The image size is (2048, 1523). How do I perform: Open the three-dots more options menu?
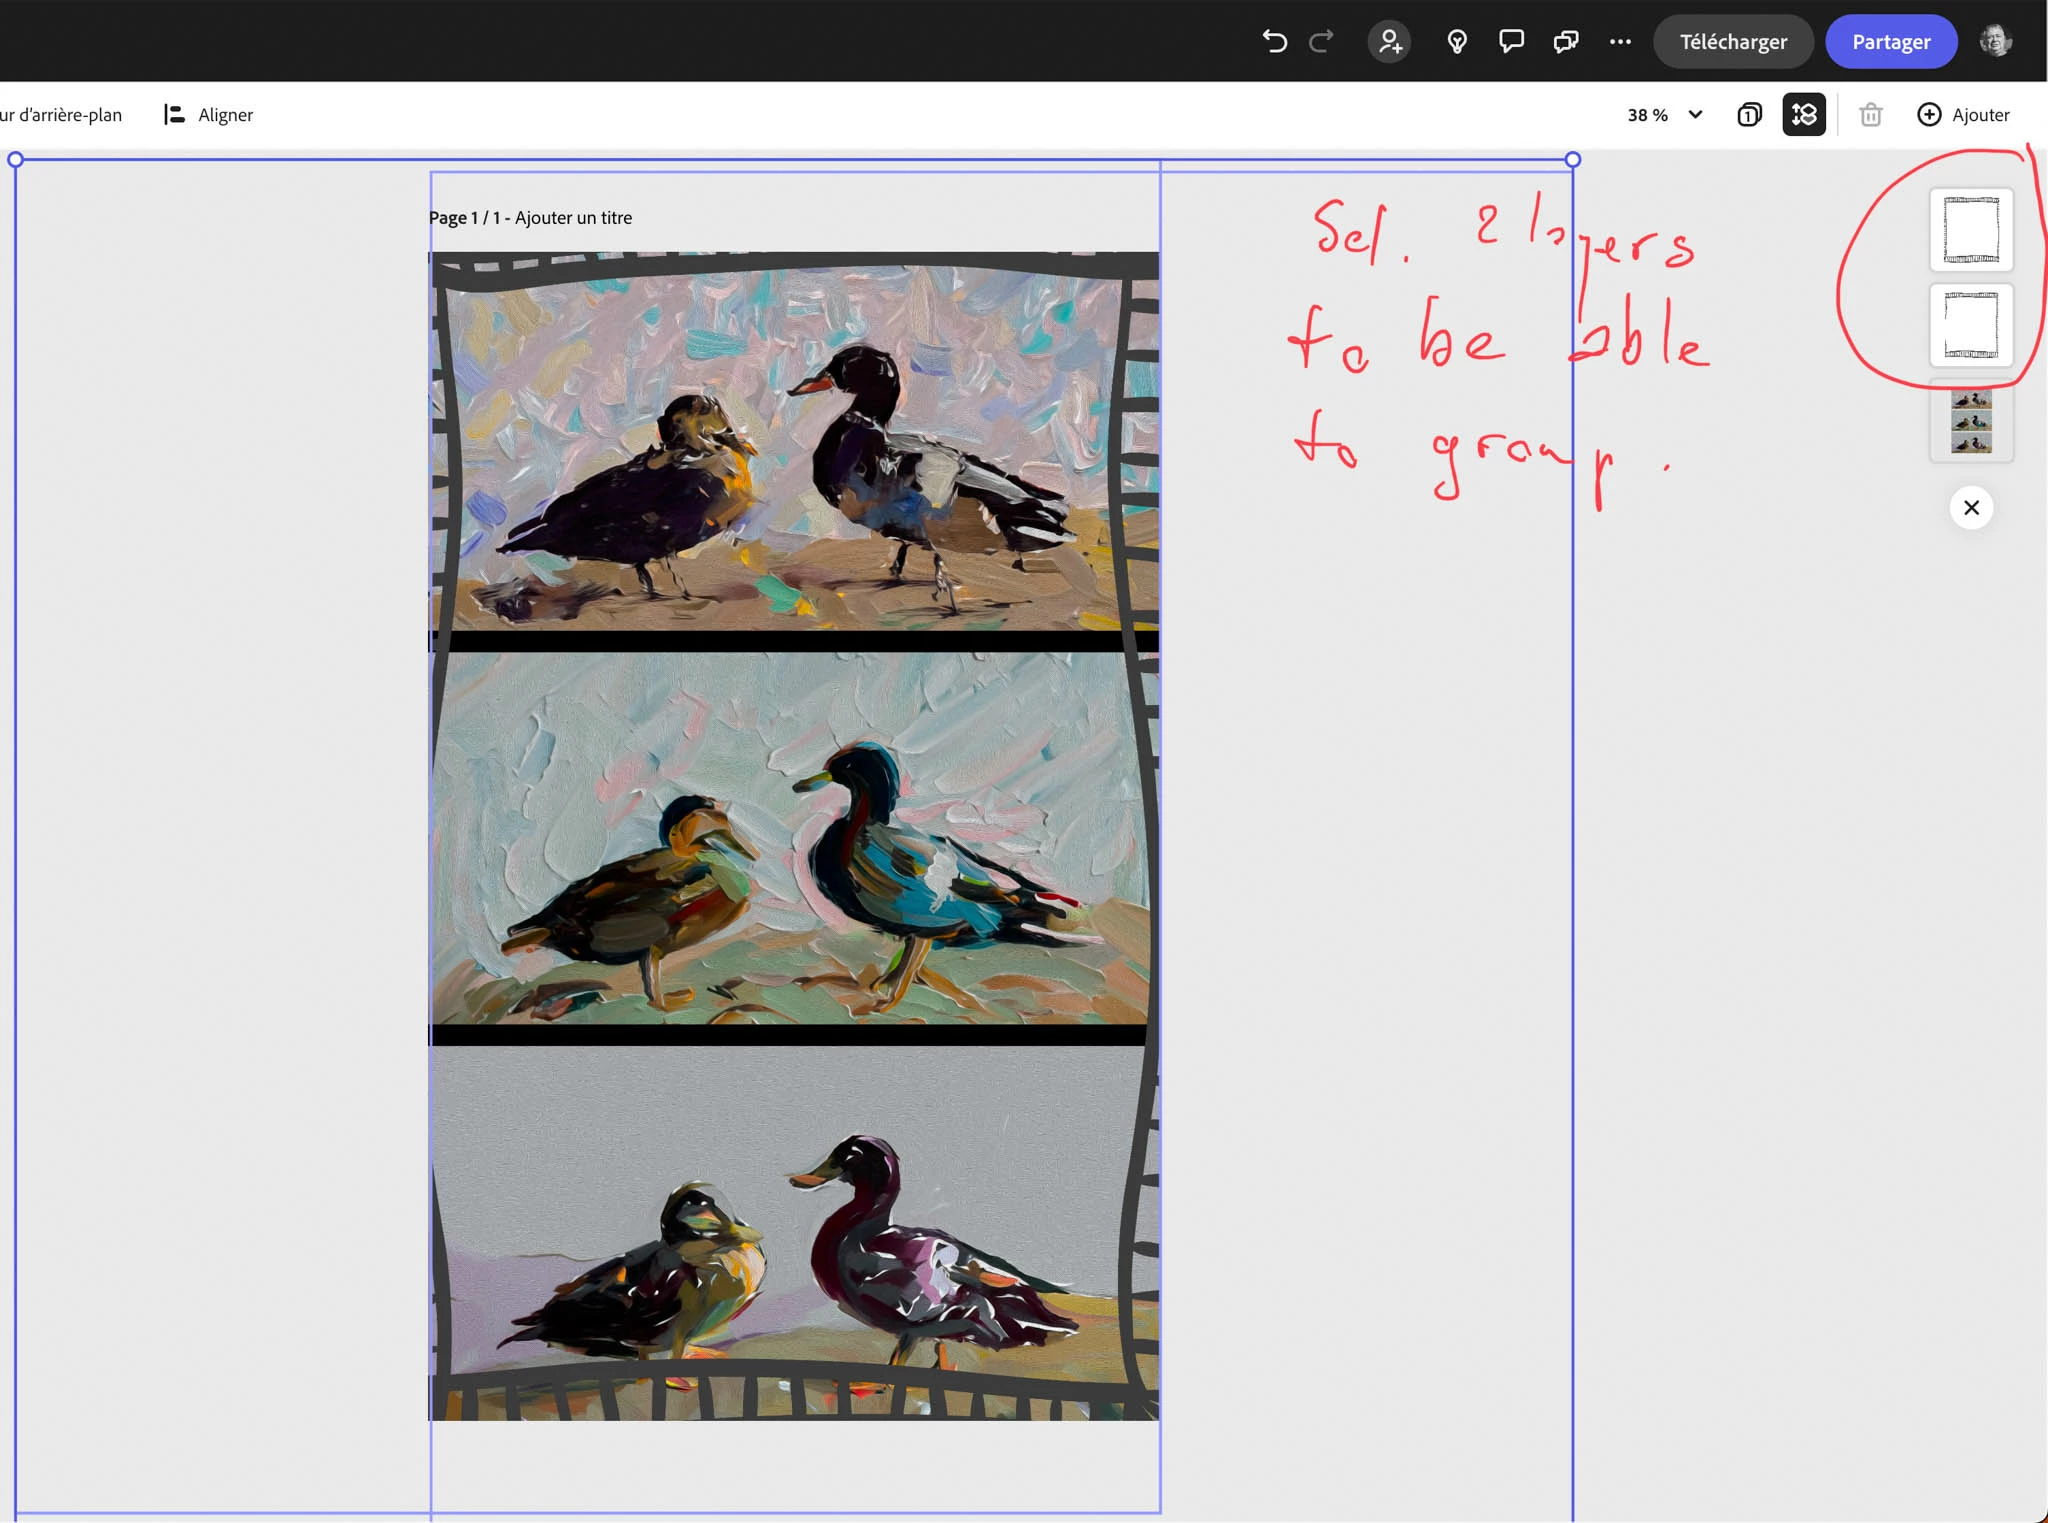pyautogui.click(x=1620, y=41)
